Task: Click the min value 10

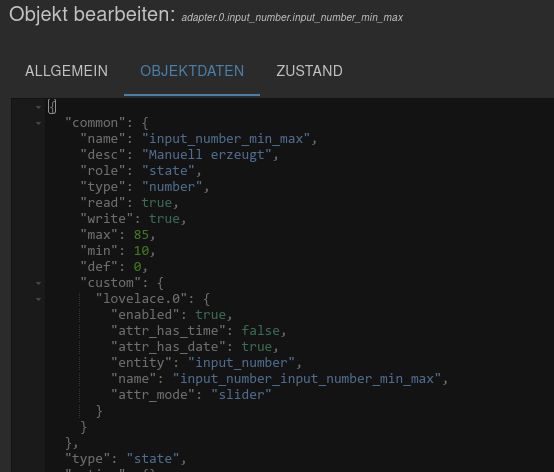Action: [x=141, y=250]
